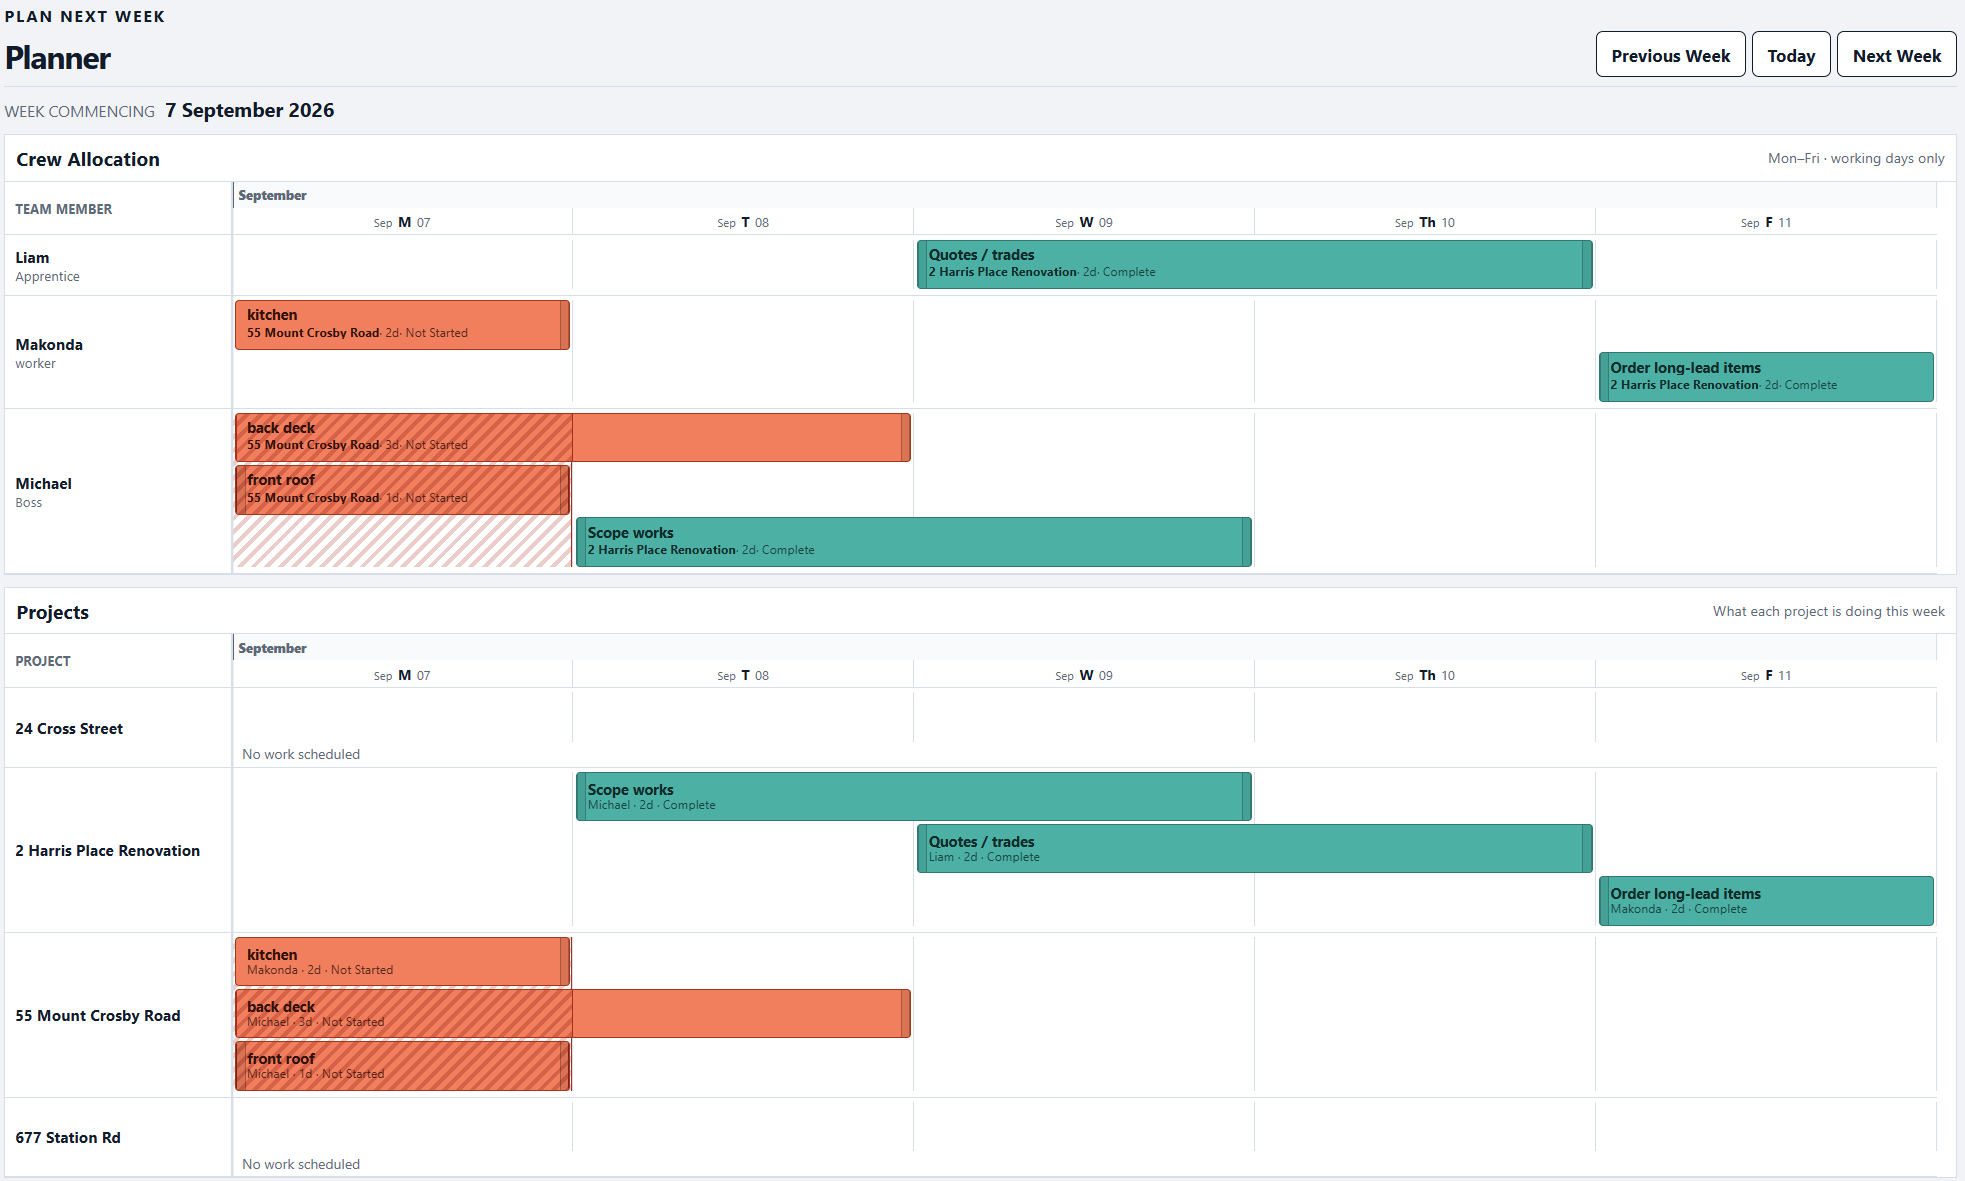Click Sep Th 10 header in Projects section
This screenshot has width=1965, height=1181.
pos(1425,675)
